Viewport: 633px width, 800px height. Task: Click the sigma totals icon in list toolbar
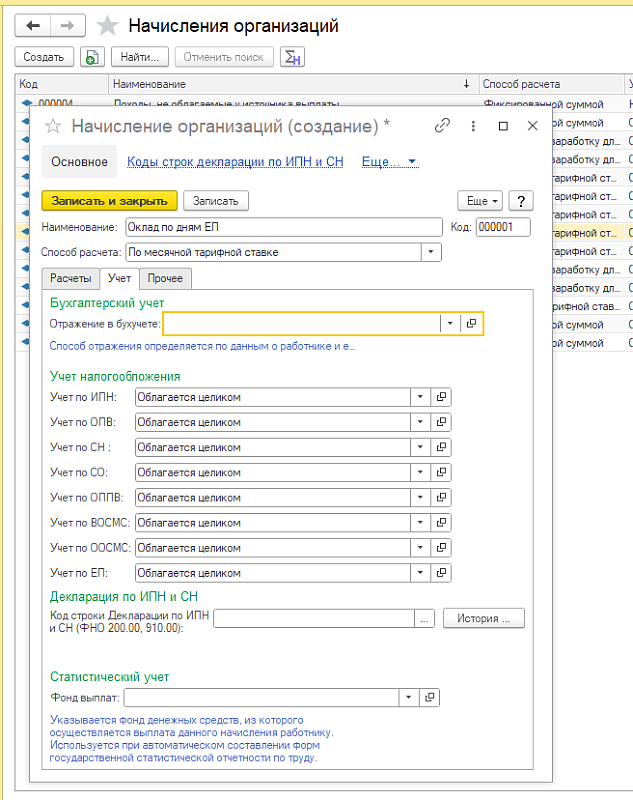tap(292, 57)
